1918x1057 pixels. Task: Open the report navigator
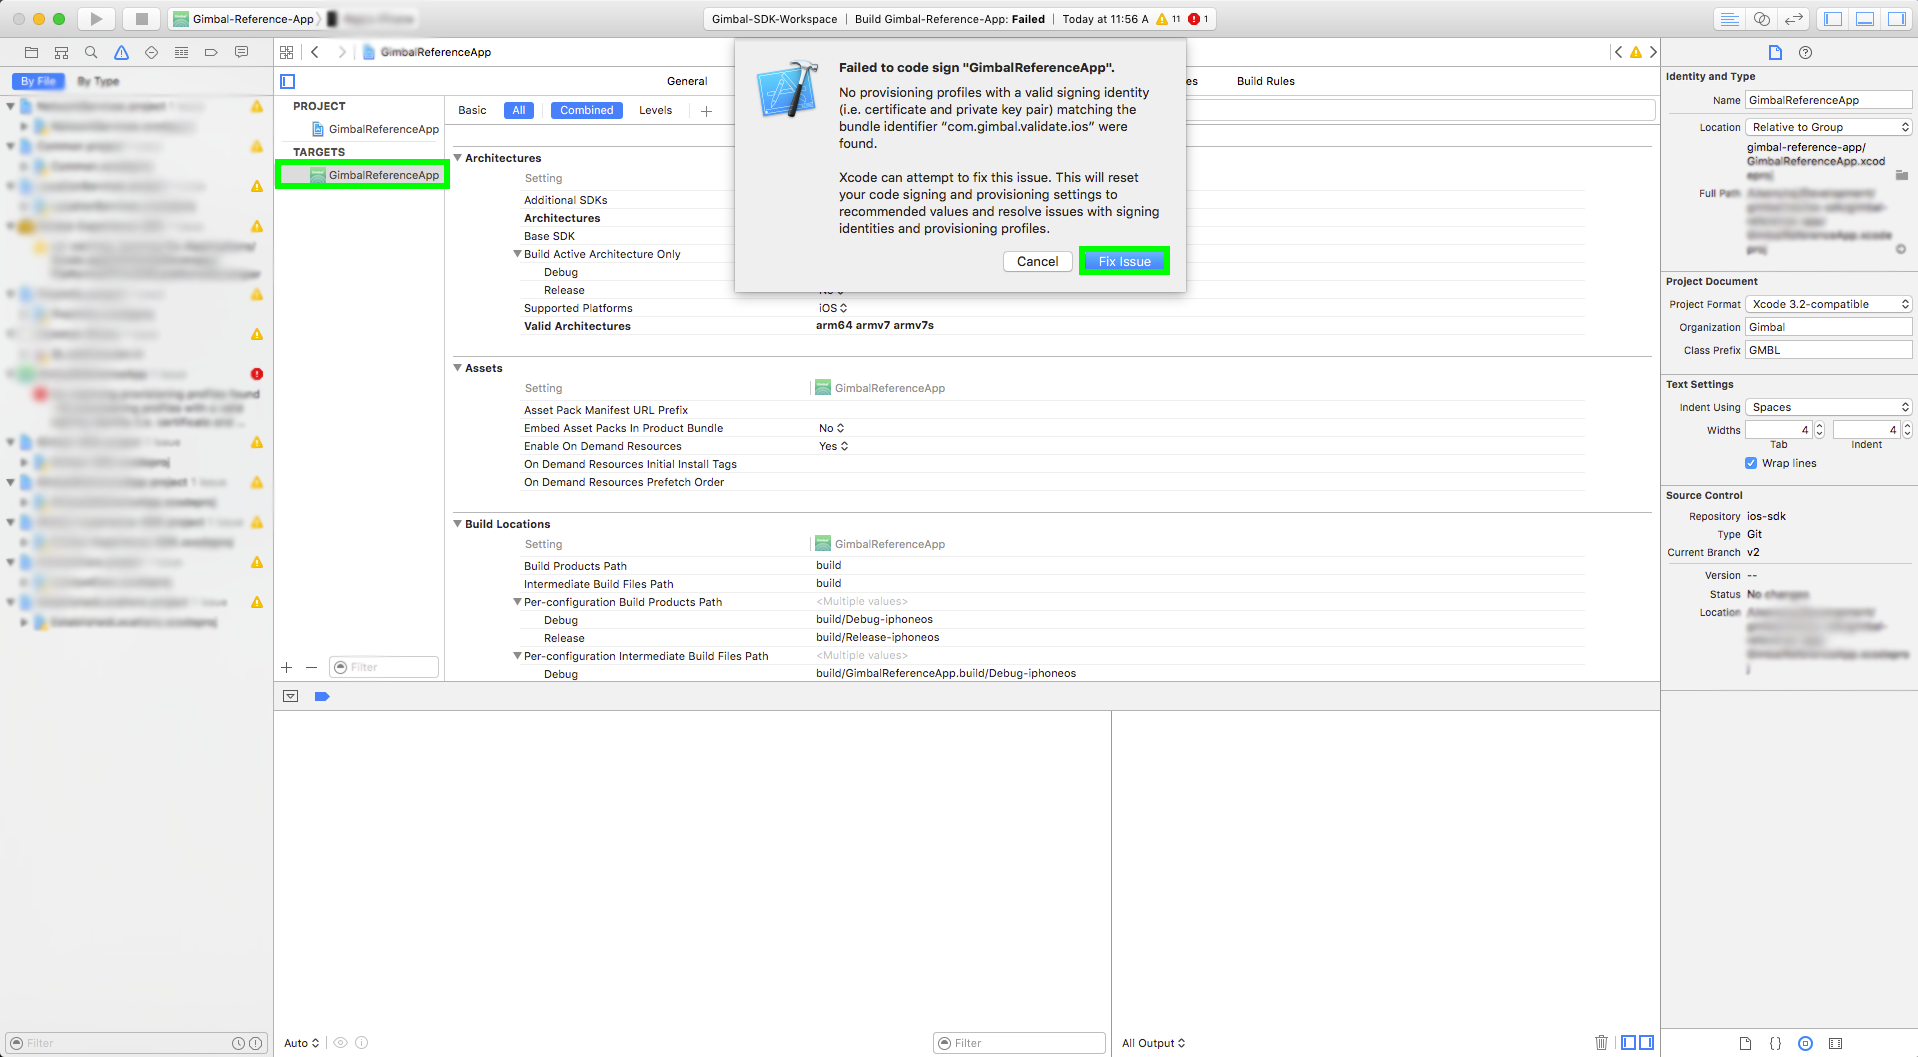click(241, 52)
